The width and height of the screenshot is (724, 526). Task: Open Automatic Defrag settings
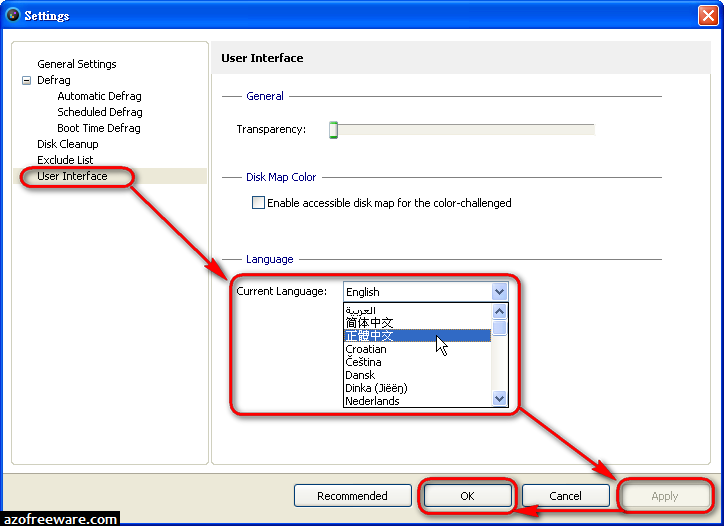[99, 96]
